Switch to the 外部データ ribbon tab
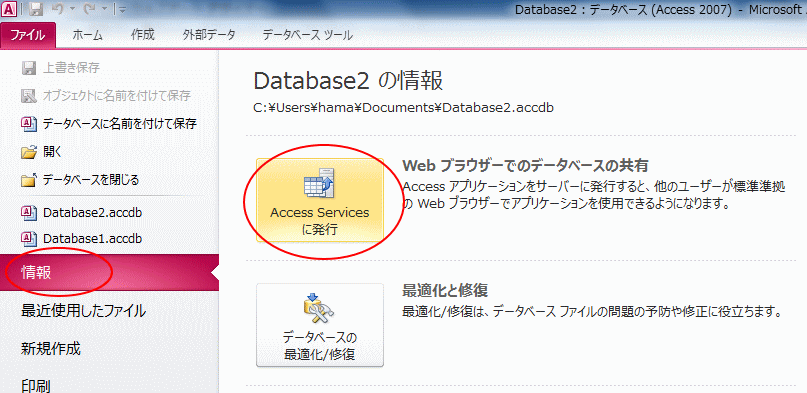Viewport: 807px width, 393px height. [209, 35]
